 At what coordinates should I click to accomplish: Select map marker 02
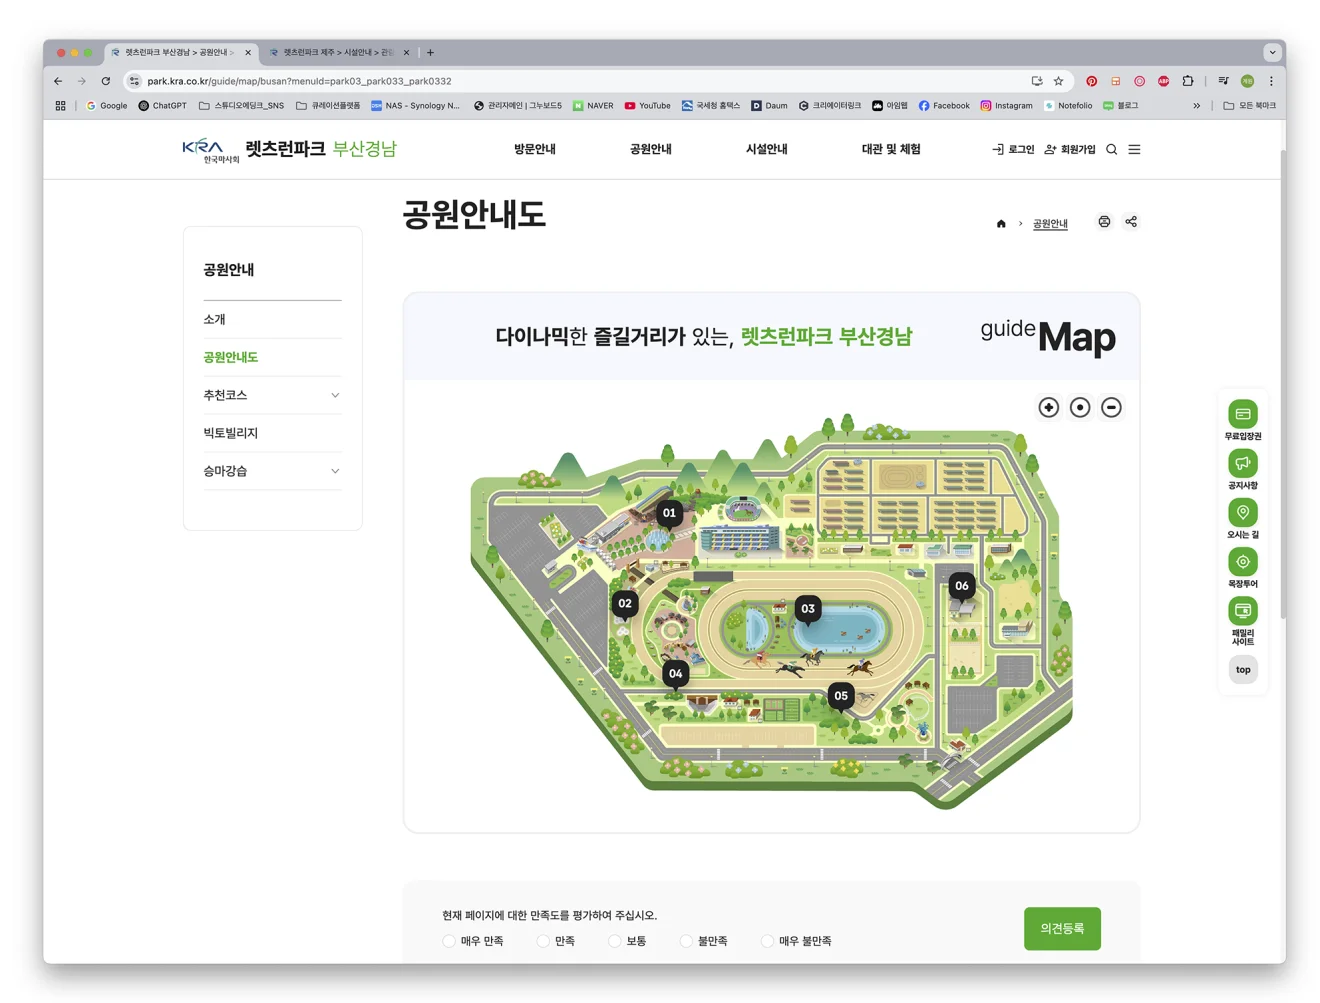pyautogui.click(x=625, y=604)
